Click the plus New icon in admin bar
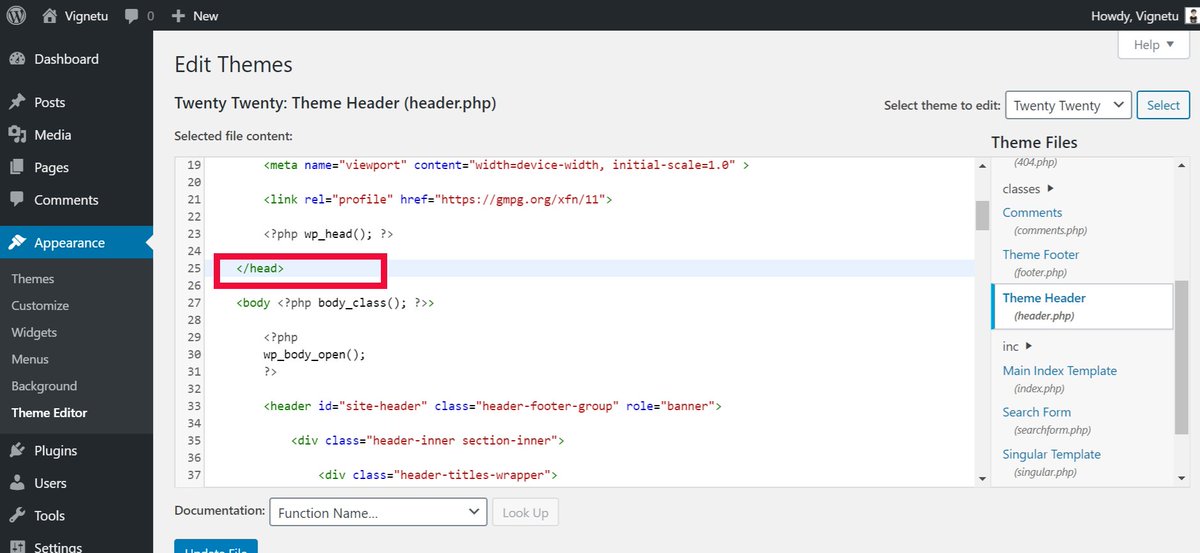The image size is (1200, 553). (179, 16)
